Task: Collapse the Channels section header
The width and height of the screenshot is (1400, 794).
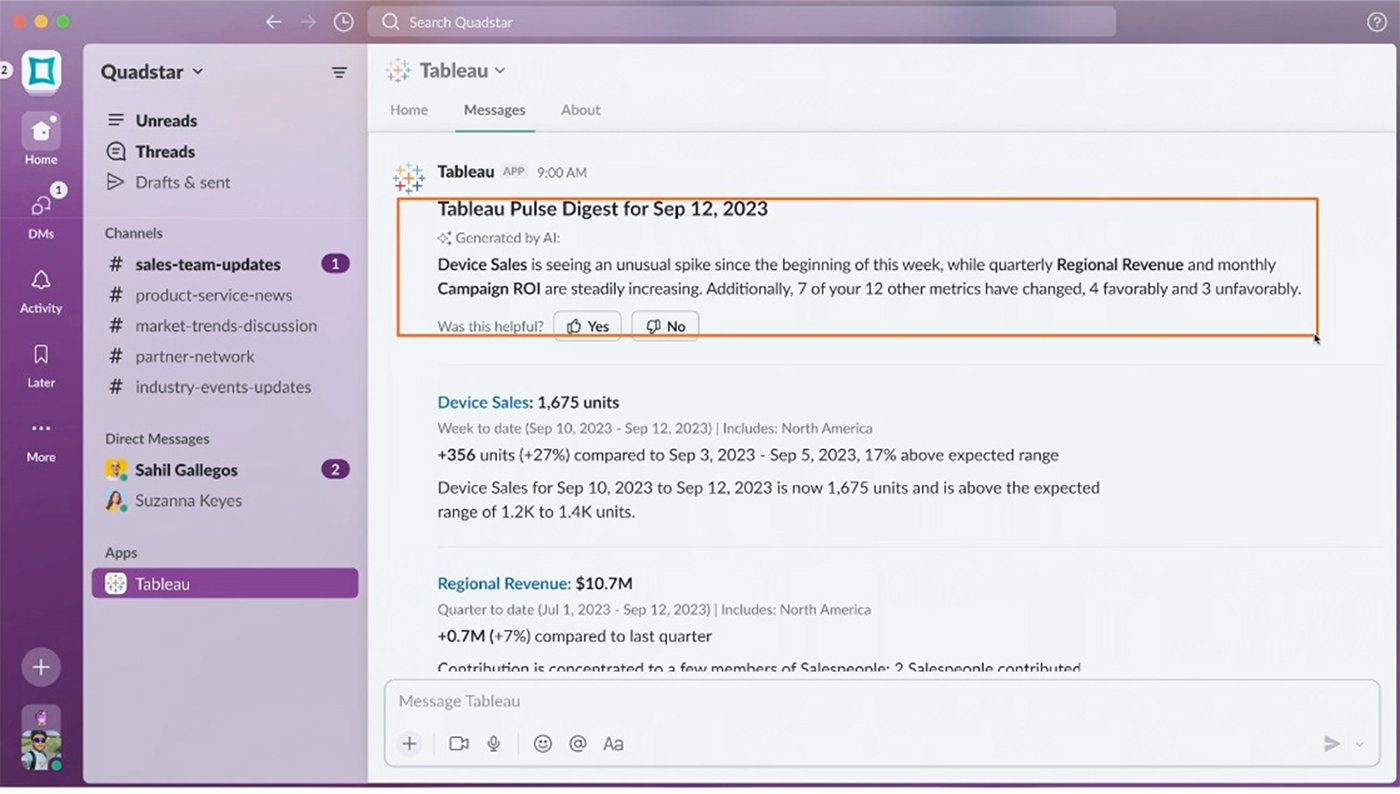Action: pyautogui.click(x=134, y=233)
